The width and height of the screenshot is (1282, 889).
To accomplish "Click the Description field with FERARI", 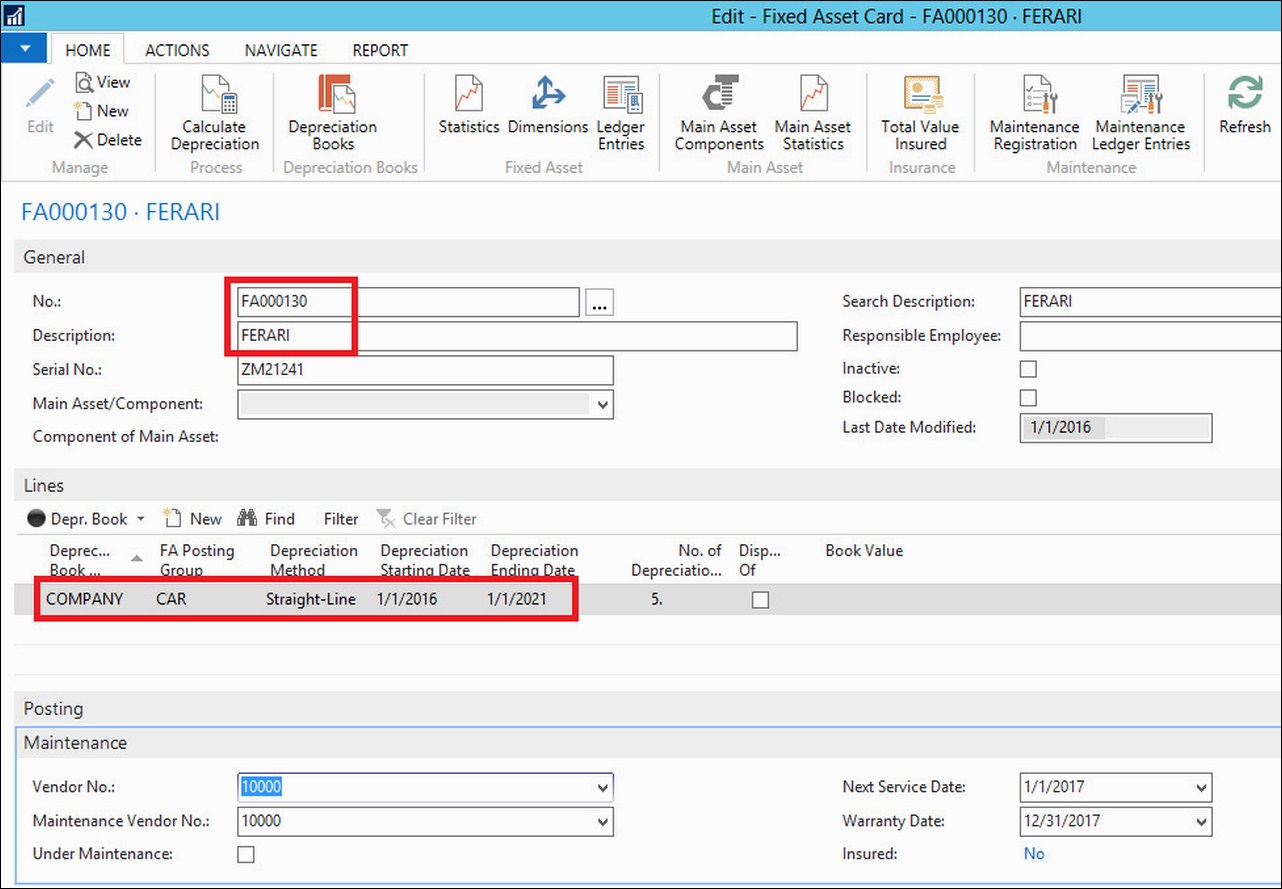I will [517, 336].
